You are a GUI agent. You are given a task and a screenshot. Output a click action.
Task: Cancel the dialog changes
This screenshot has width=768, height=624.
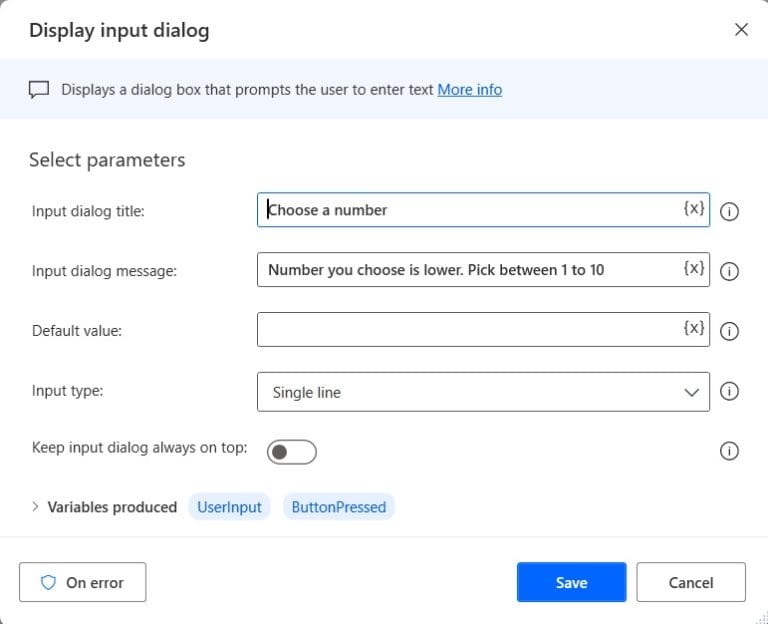(x=691, y=582)
